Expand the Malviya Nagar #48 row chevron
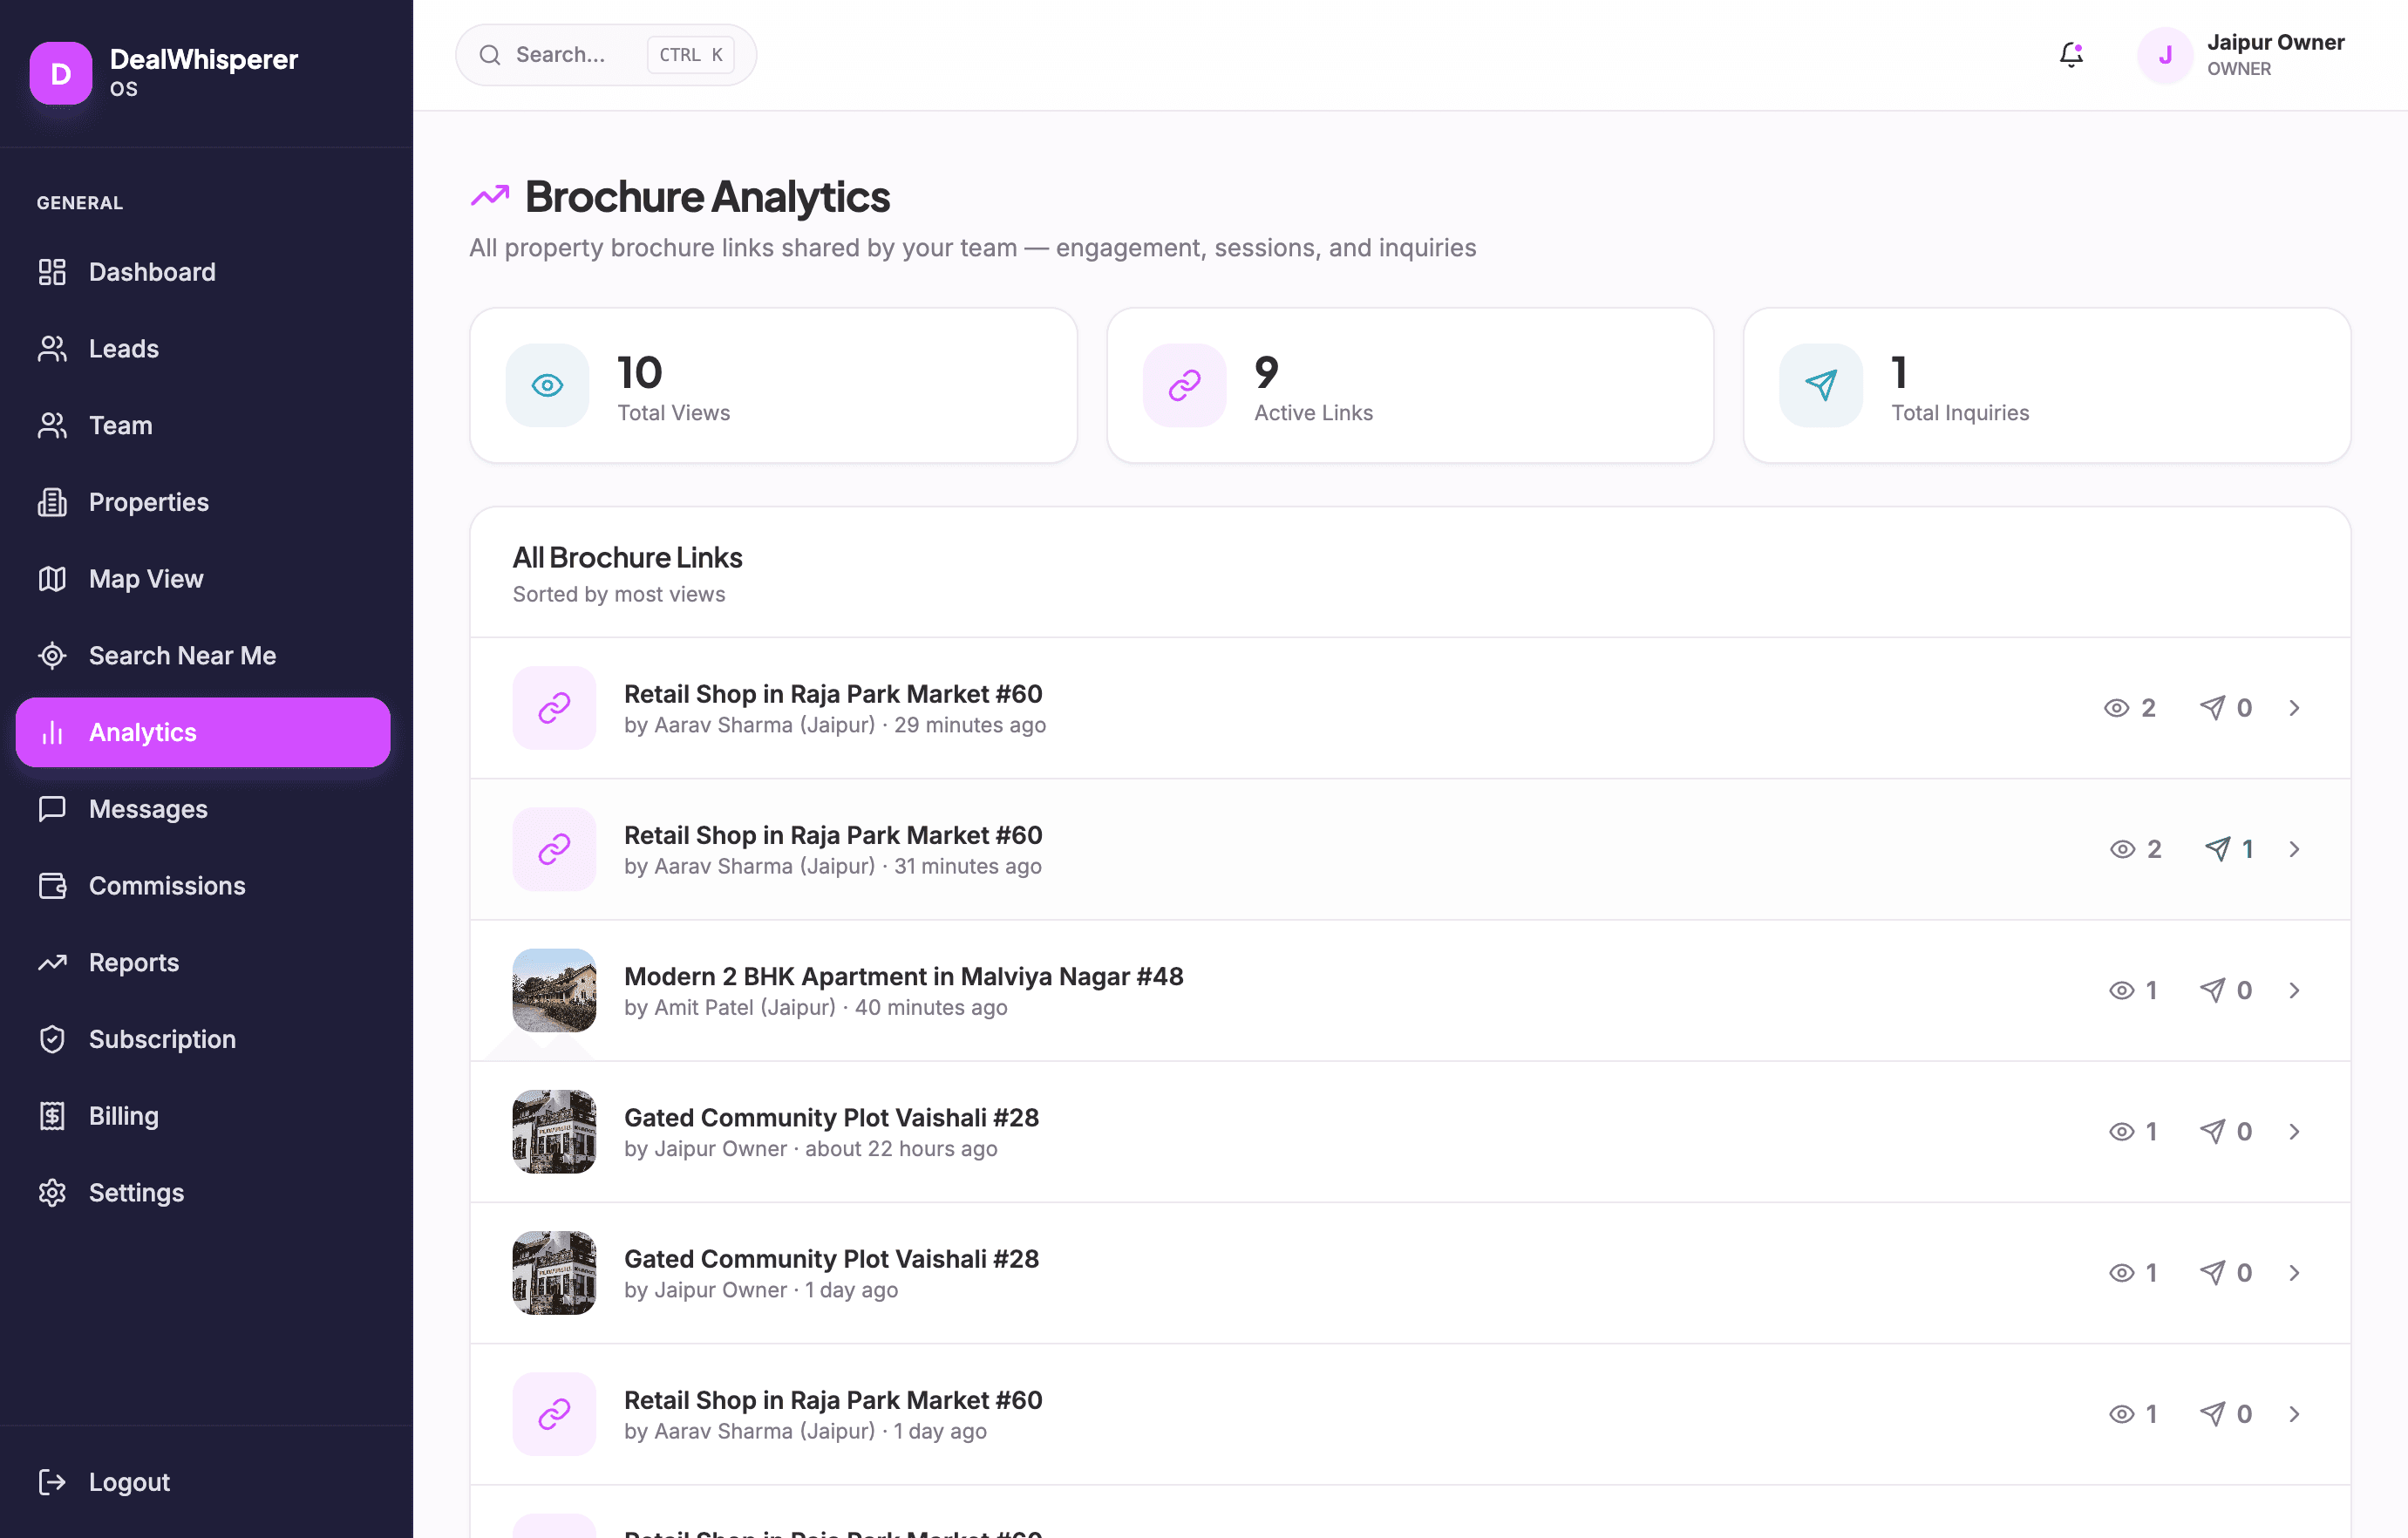The image size is (2408, 1538). tap(2294, 991)
